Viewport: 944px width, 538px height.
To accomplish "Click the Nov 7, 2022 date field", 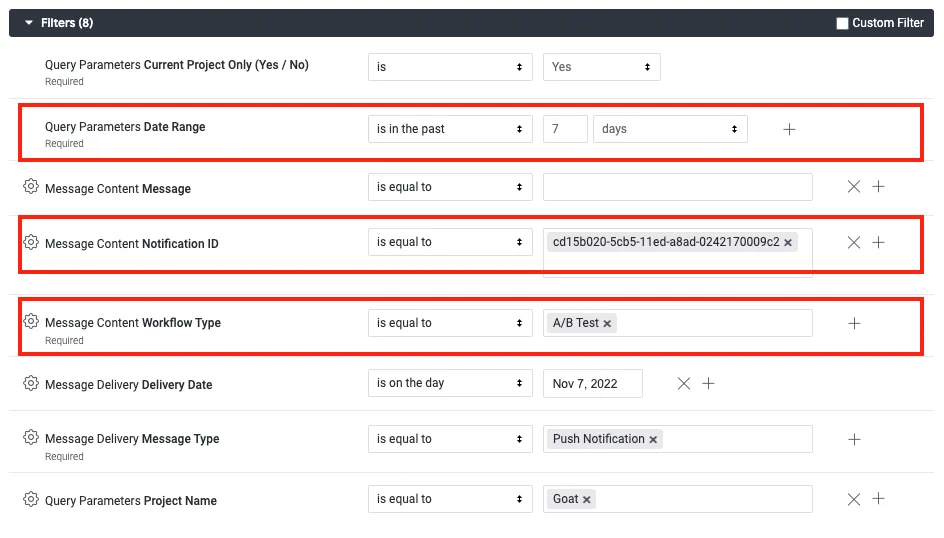I will click(592, 383).
